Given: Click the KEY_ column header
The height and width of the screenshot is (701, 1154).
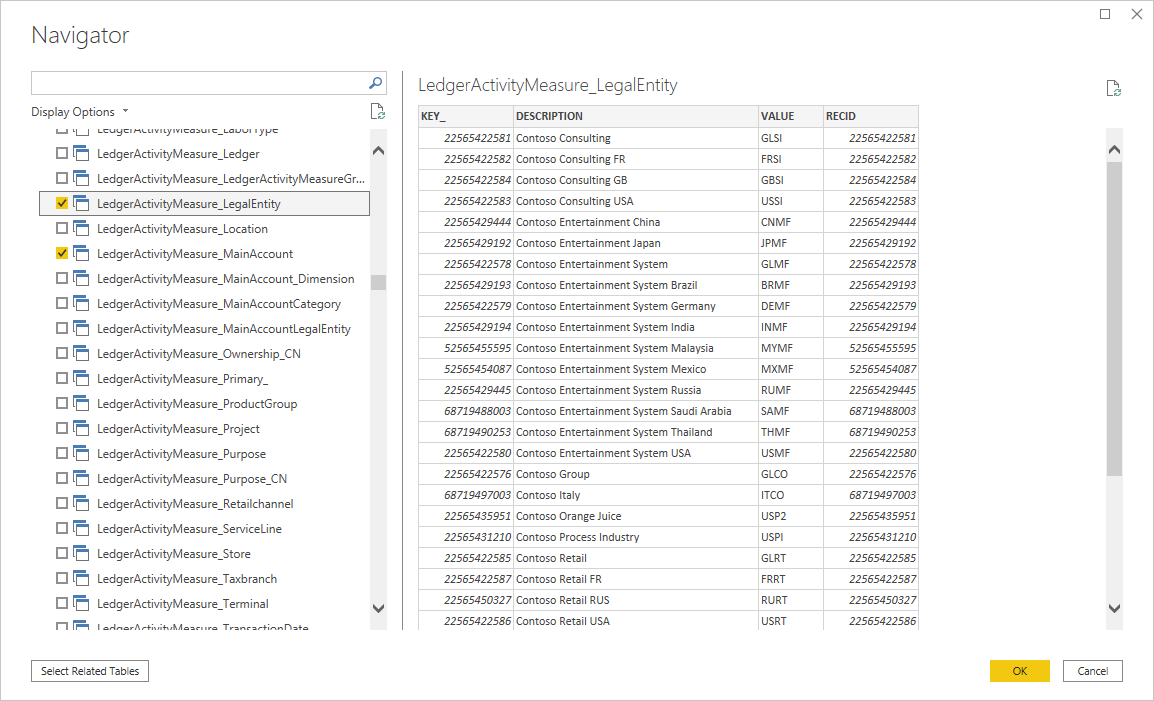Looking at the screenshot, I should (x=466, y=116).
